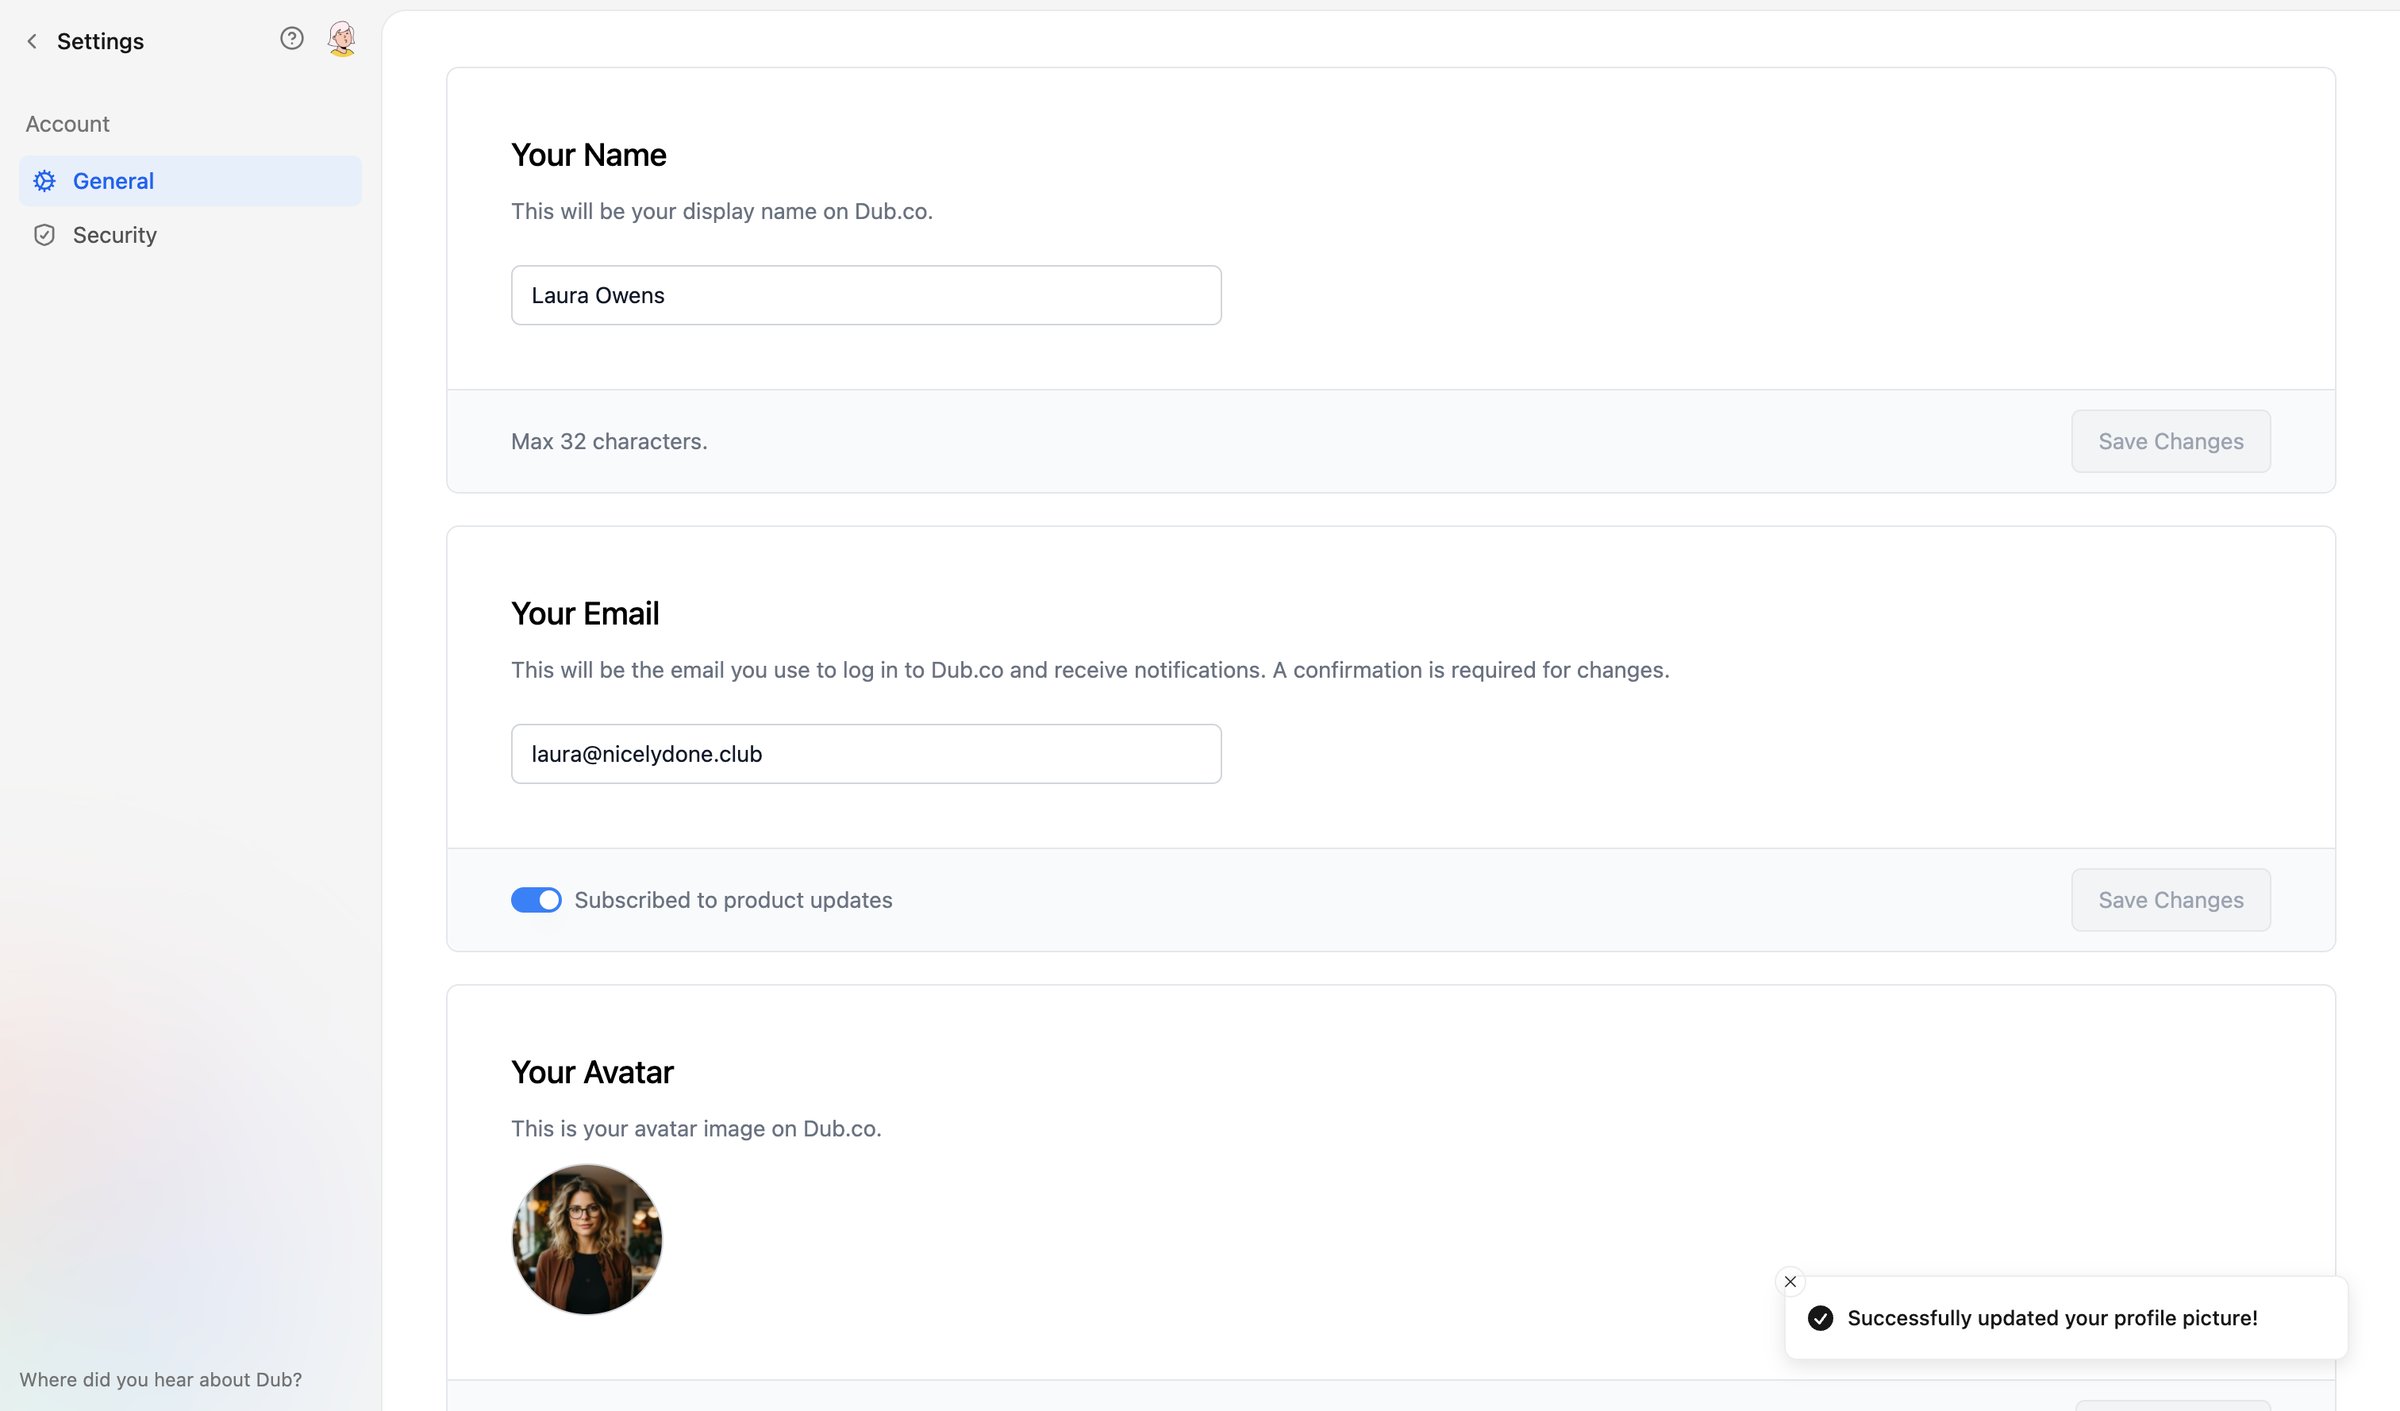Focus the Laura Owens name field
This screenshot has height=1411, width=2400.
point(866,295)
